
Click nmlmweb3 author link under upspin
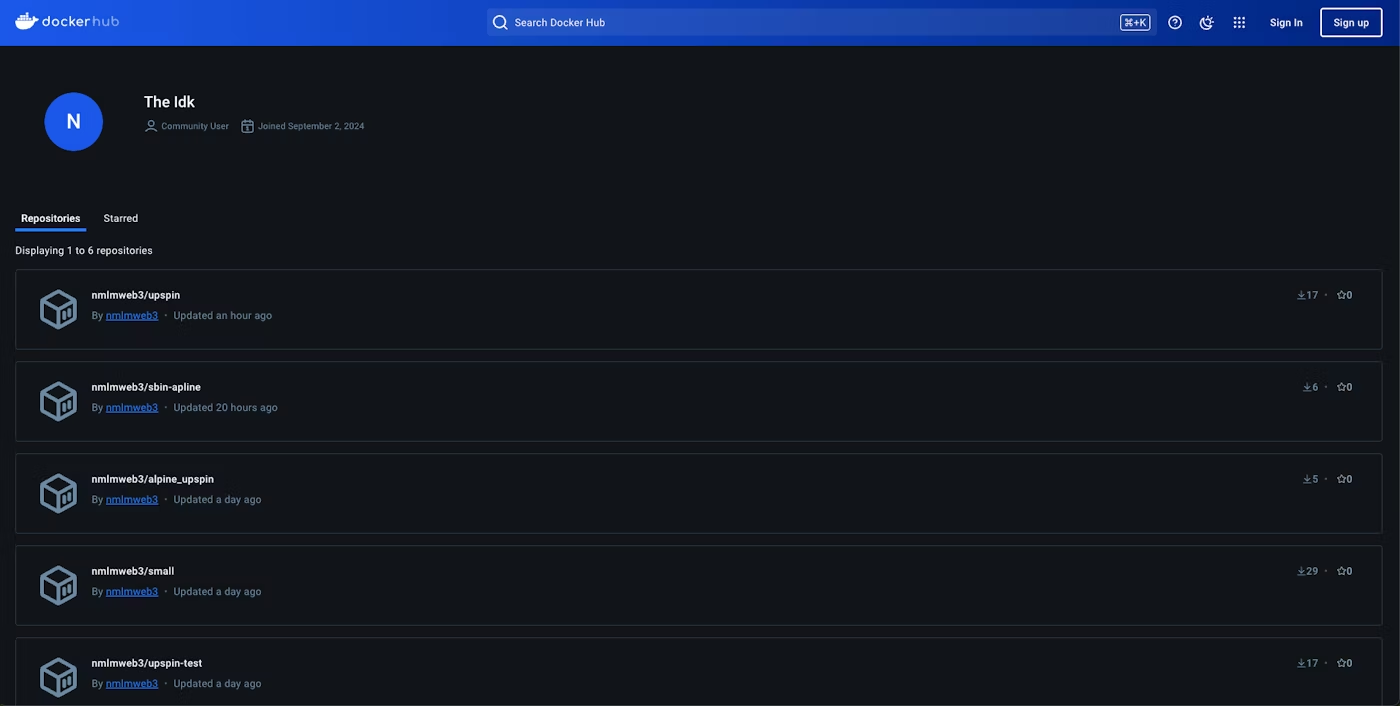[132, 315]
